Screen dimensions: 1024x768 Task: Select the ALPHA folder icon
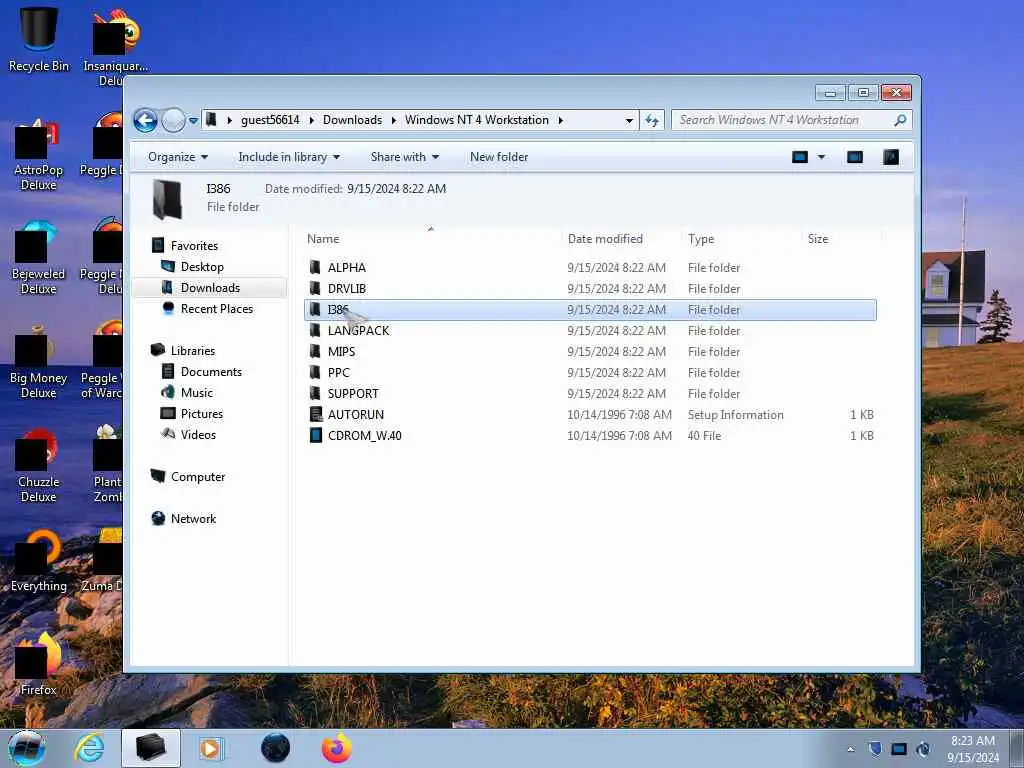315,267
